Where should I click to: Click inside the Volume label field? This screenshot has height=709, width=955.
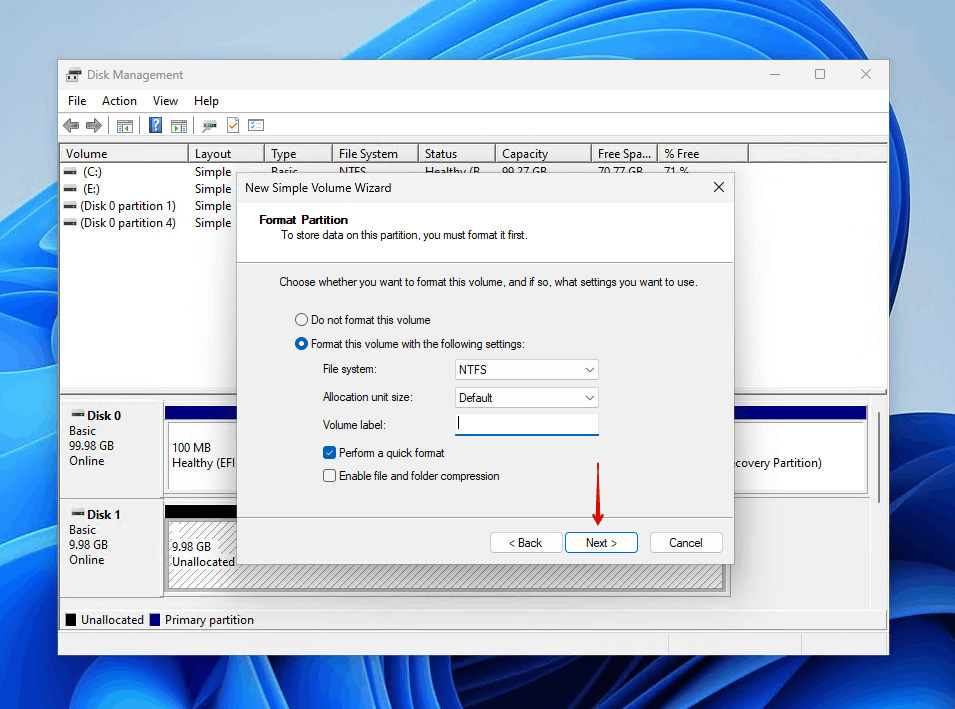point(526,424)
